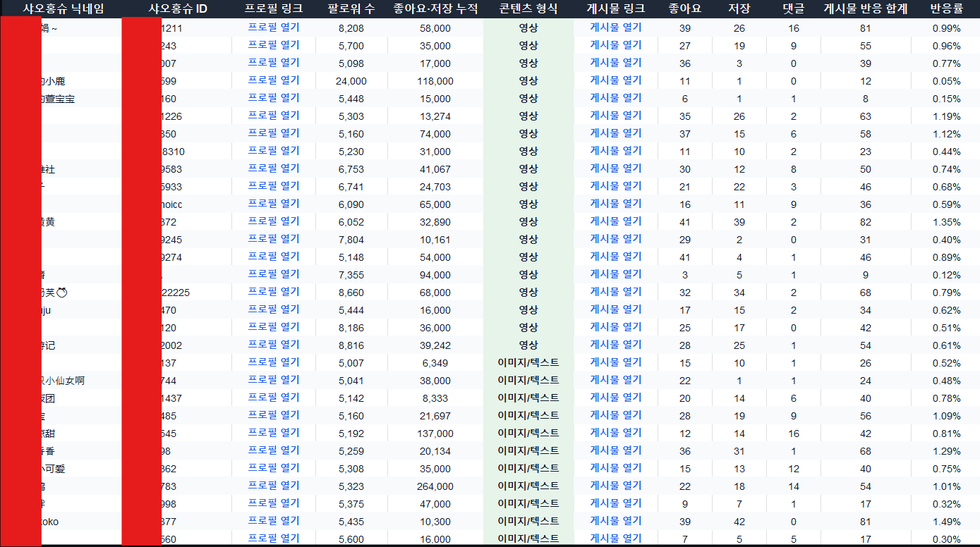This screenshot has height=547, width=980.
Task: Select the 7,355 followers cell
Action: tap(351, 275)
